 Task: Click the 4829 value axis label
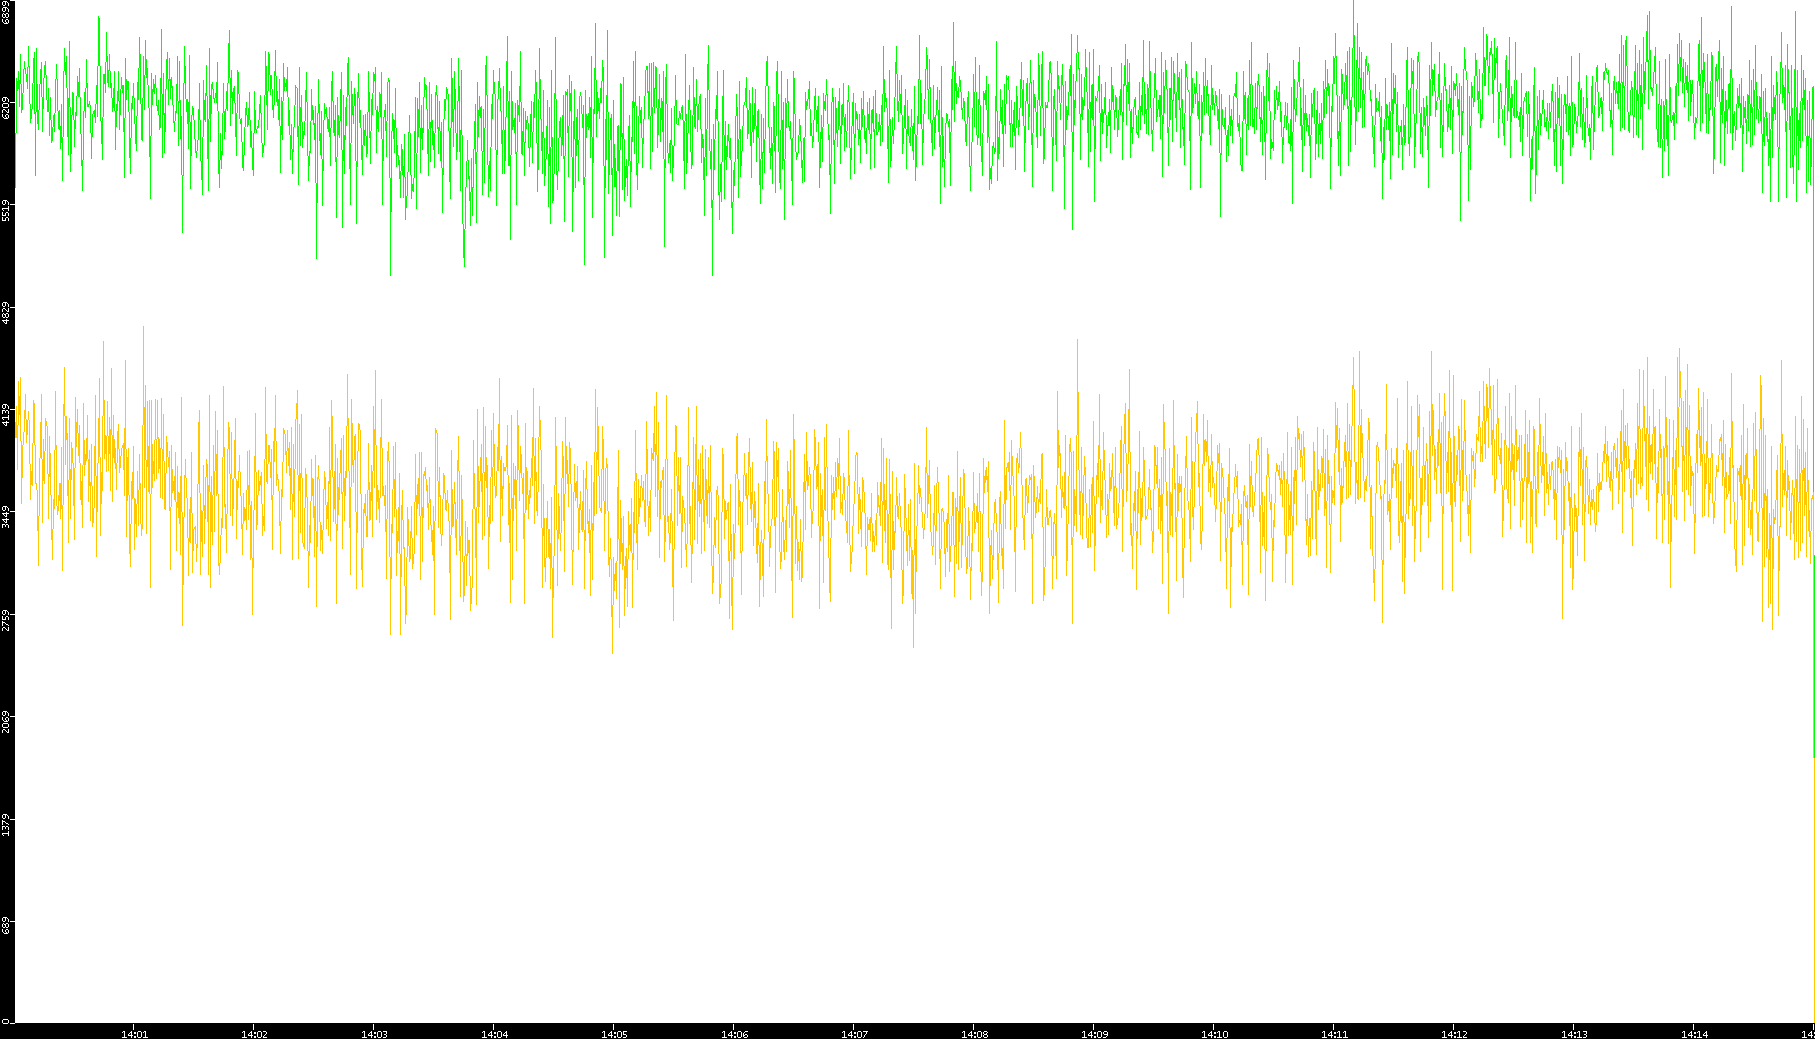[6, 312]
